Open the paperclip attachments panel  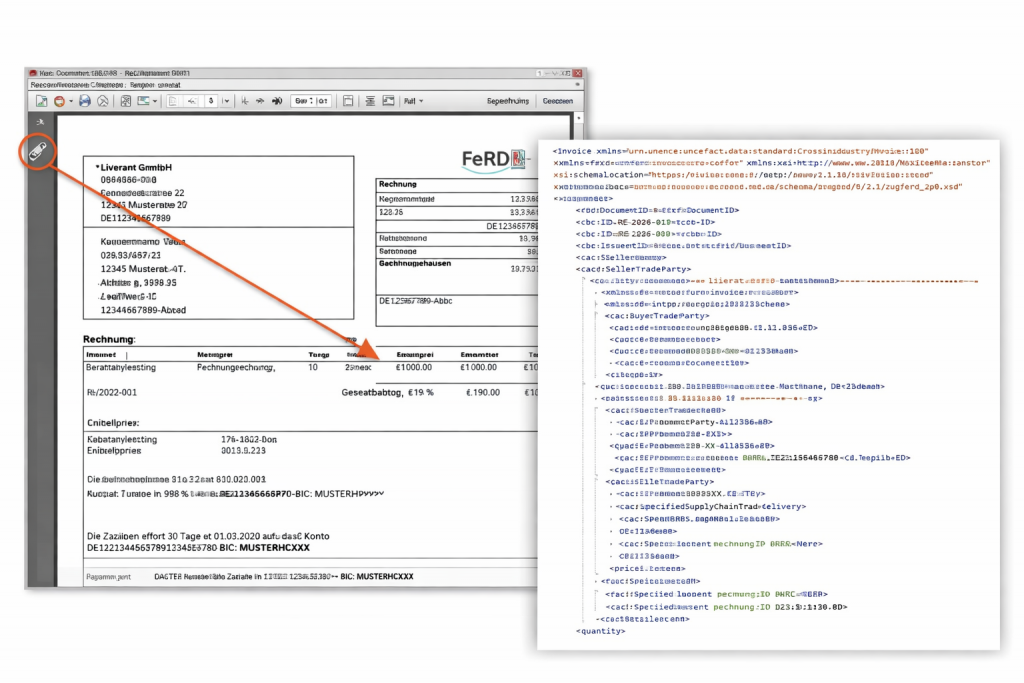[x=38, y=149]
